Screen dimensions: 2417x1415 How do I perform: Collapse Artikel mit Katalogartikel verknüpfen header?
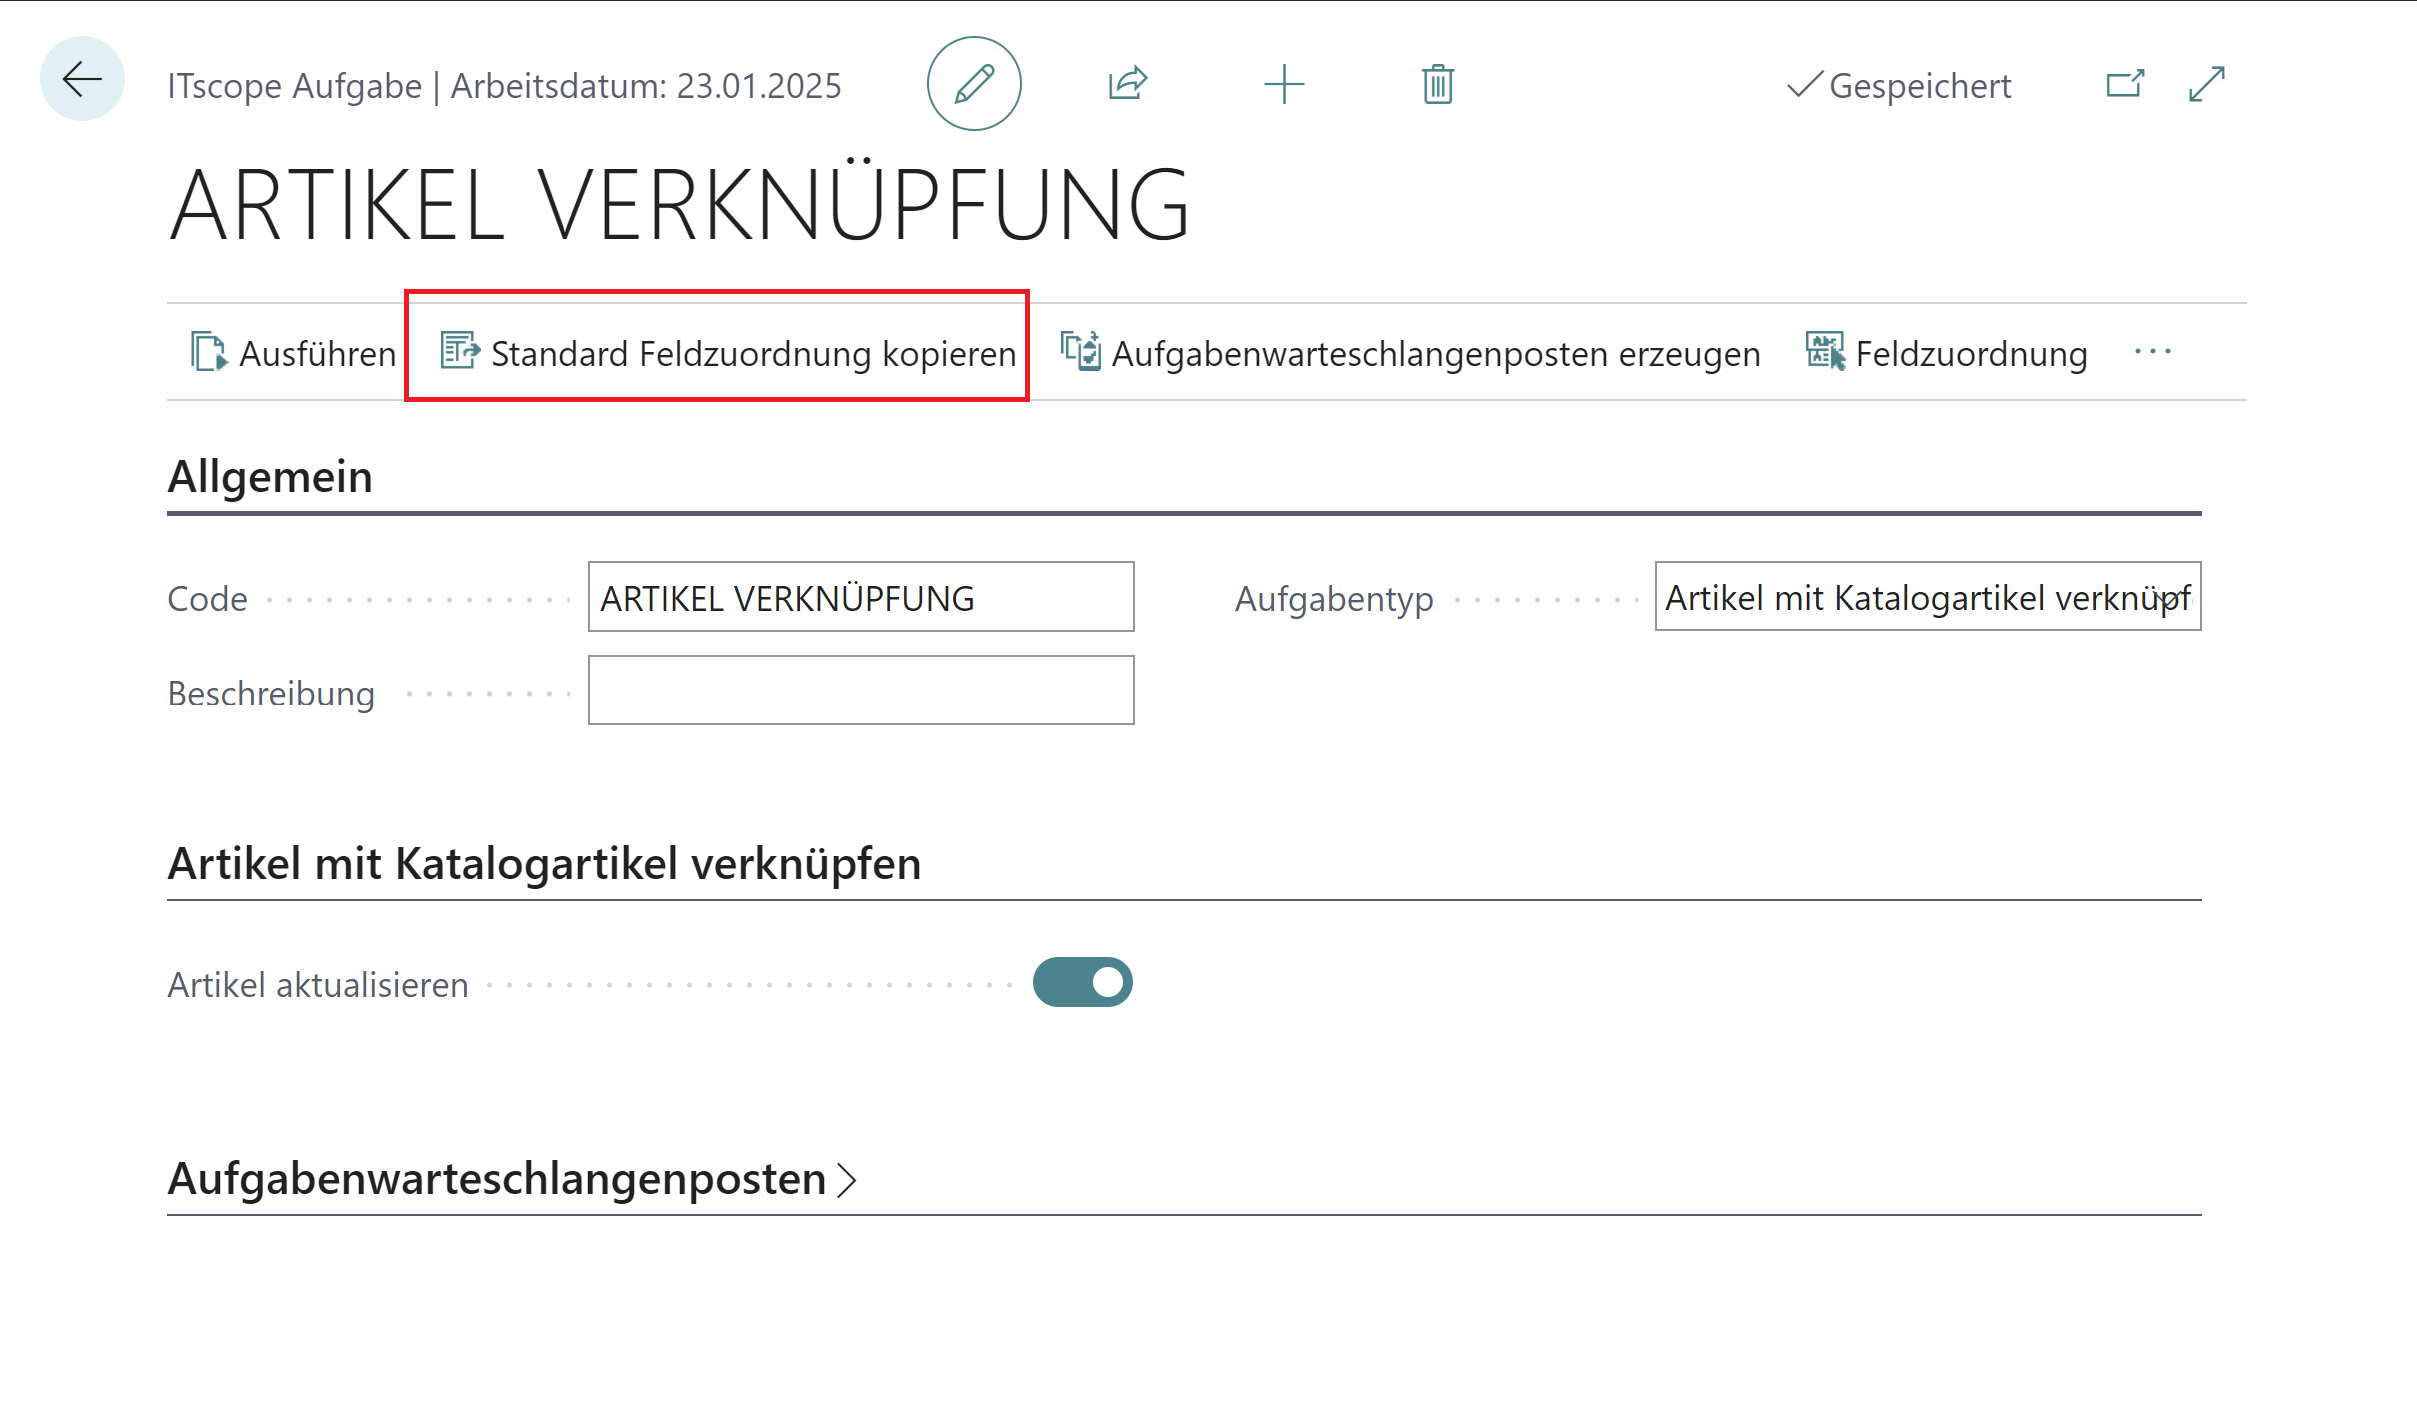click(x=544, y=863)
